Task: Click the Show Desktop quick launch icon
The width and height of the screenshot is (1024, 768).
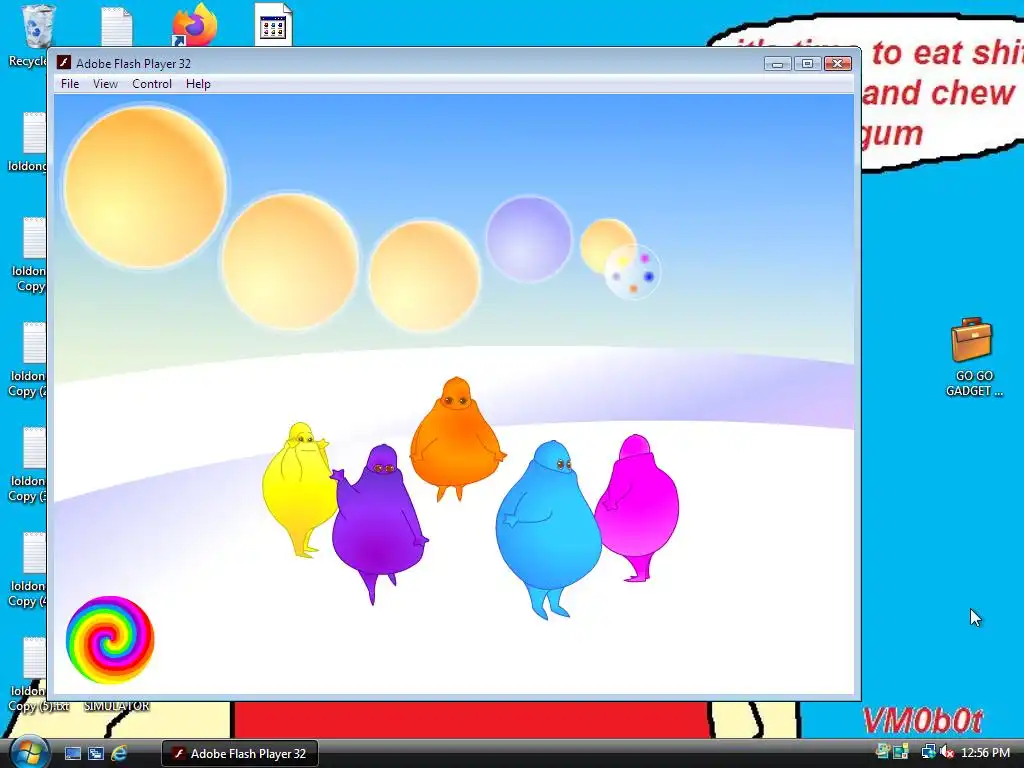Action: [72, 753]
